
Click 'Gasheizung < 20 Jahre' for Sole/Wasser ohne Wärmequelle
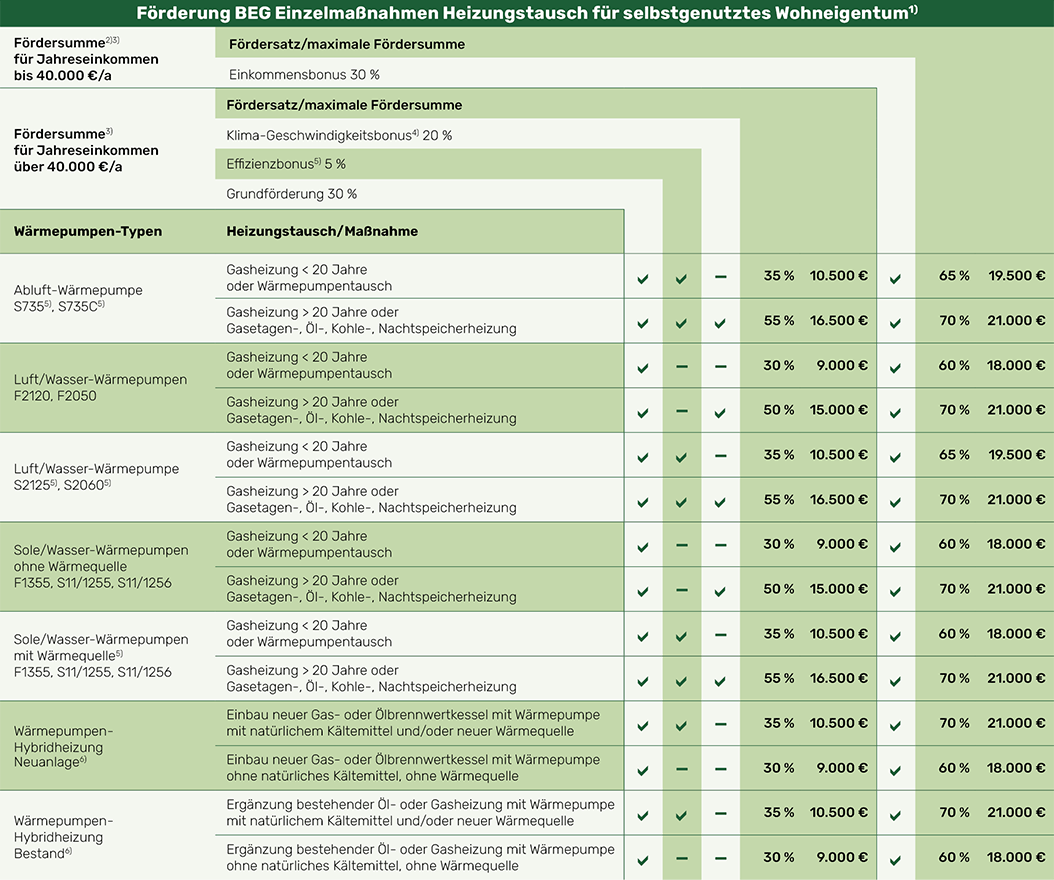tap(296, 536)
